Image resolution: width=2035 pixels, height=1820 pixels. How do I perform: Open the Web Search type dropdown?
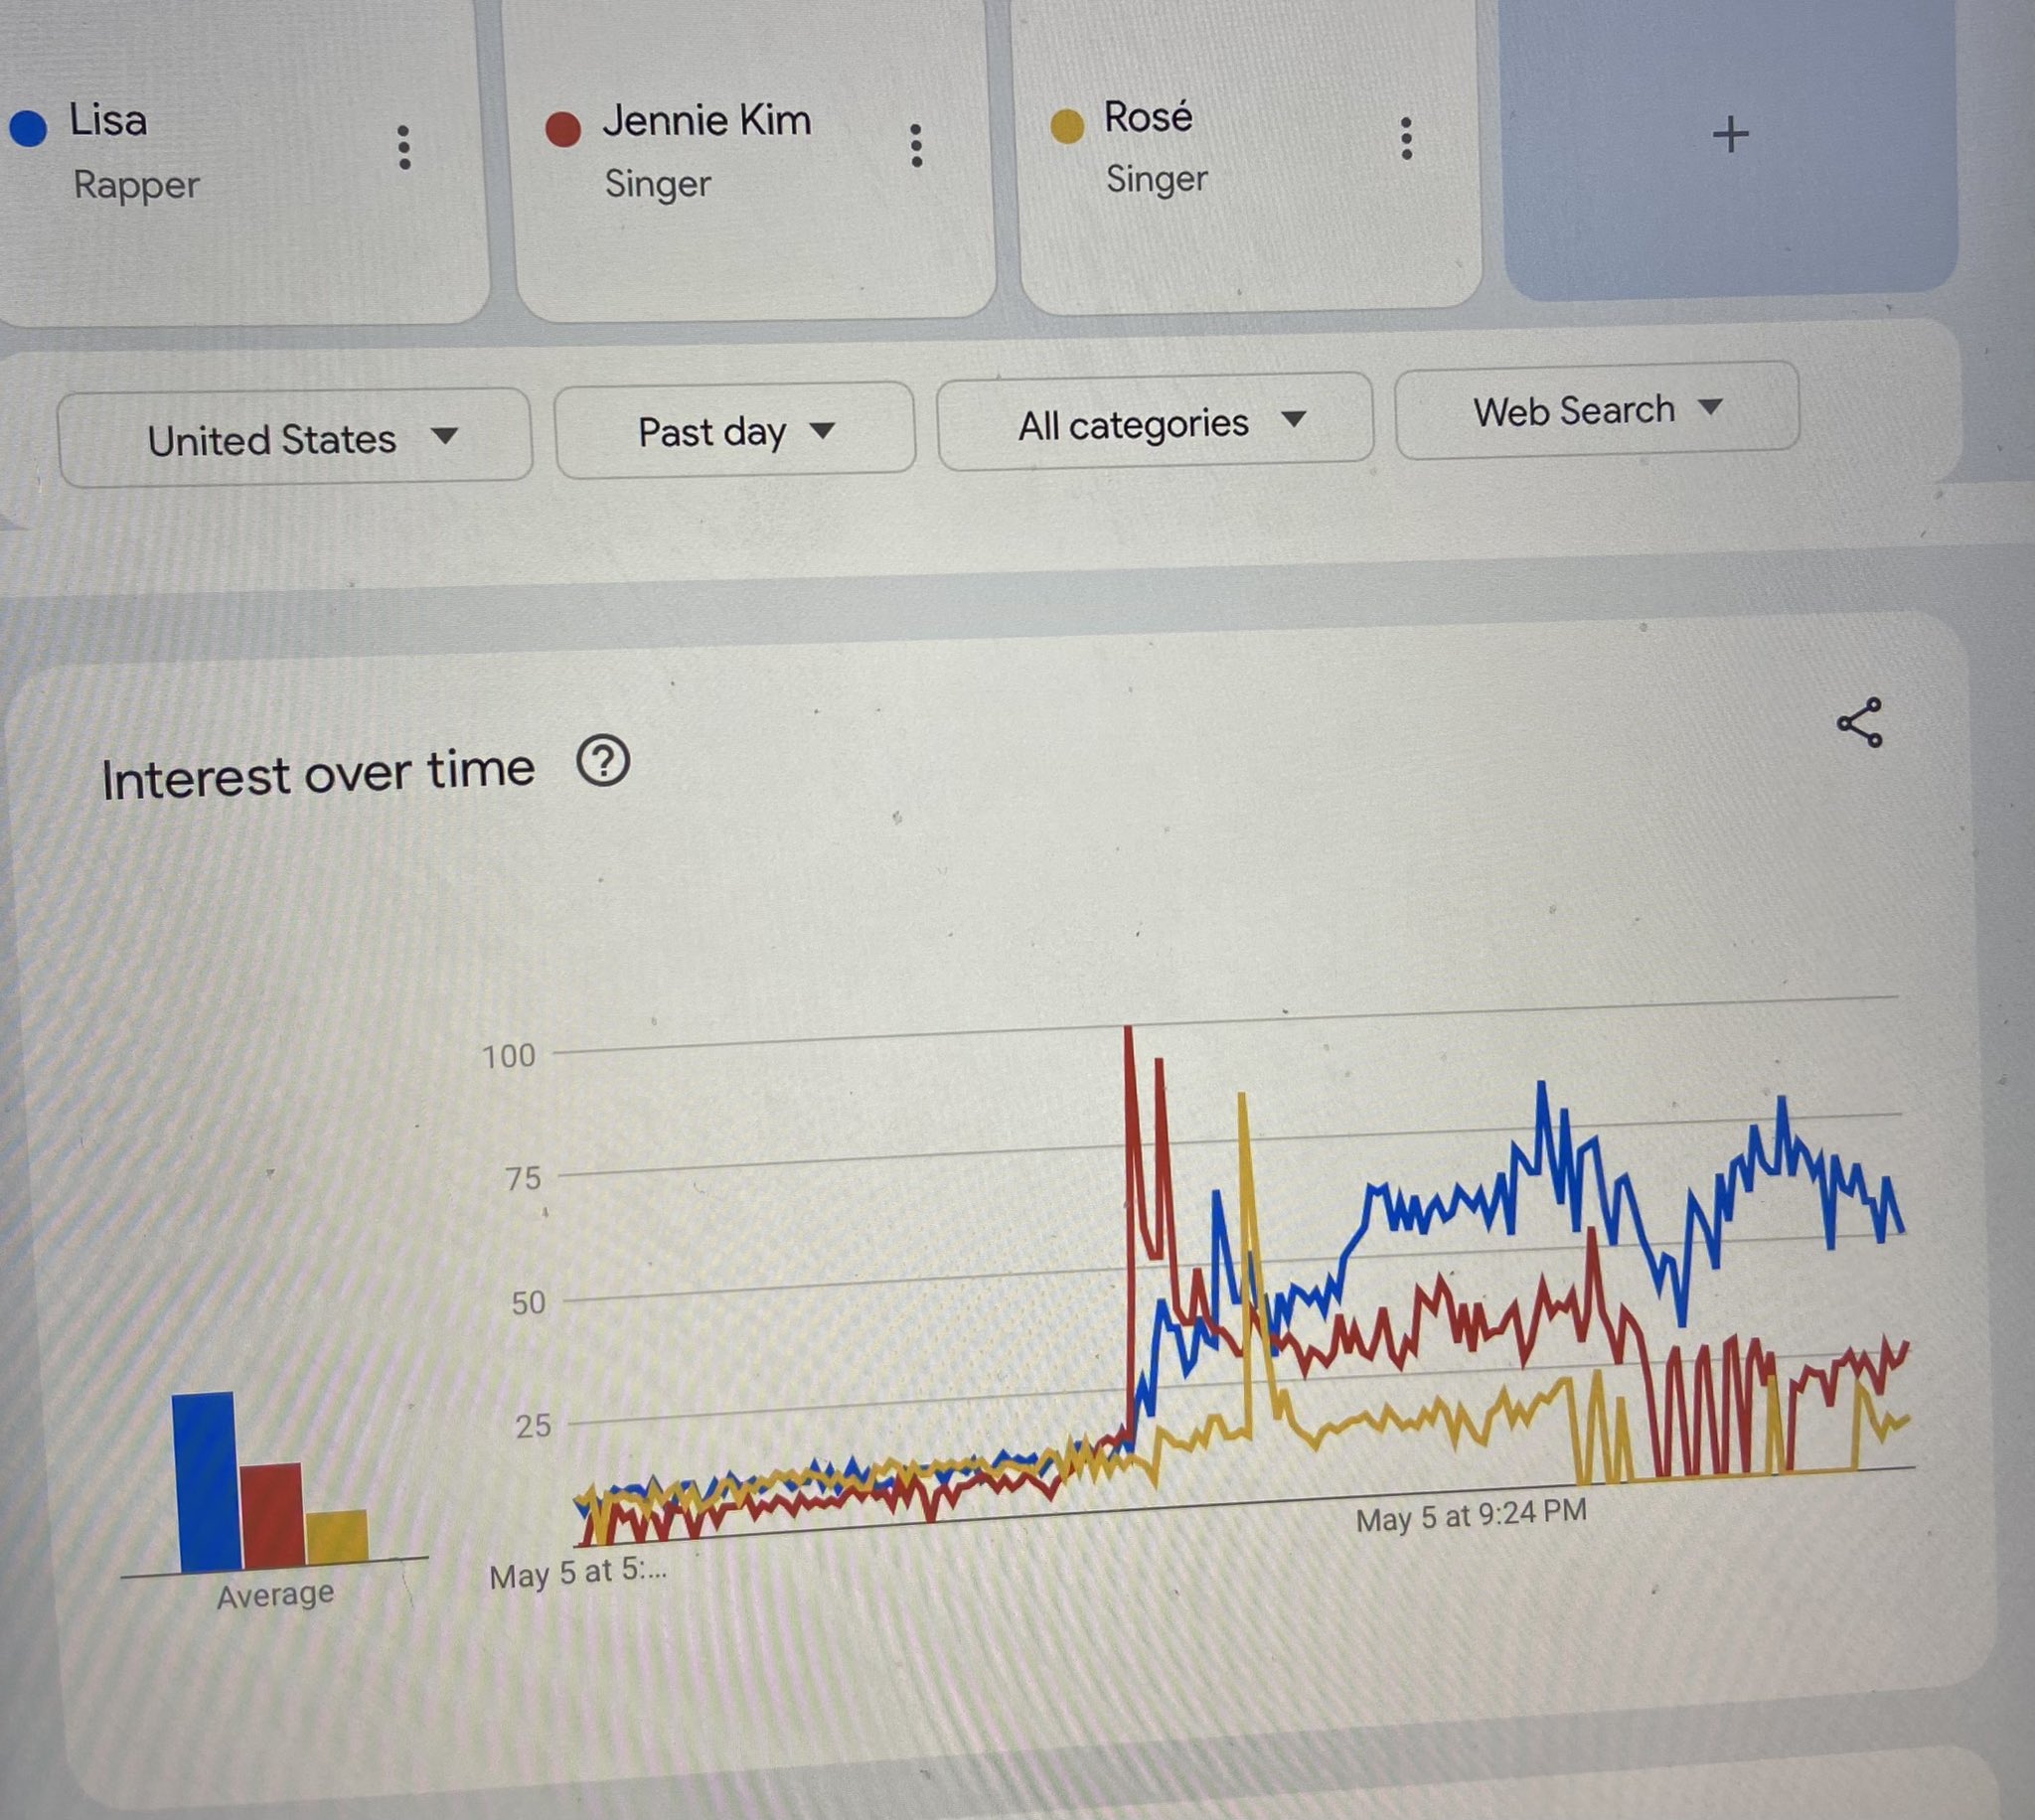pos(1597,410)
